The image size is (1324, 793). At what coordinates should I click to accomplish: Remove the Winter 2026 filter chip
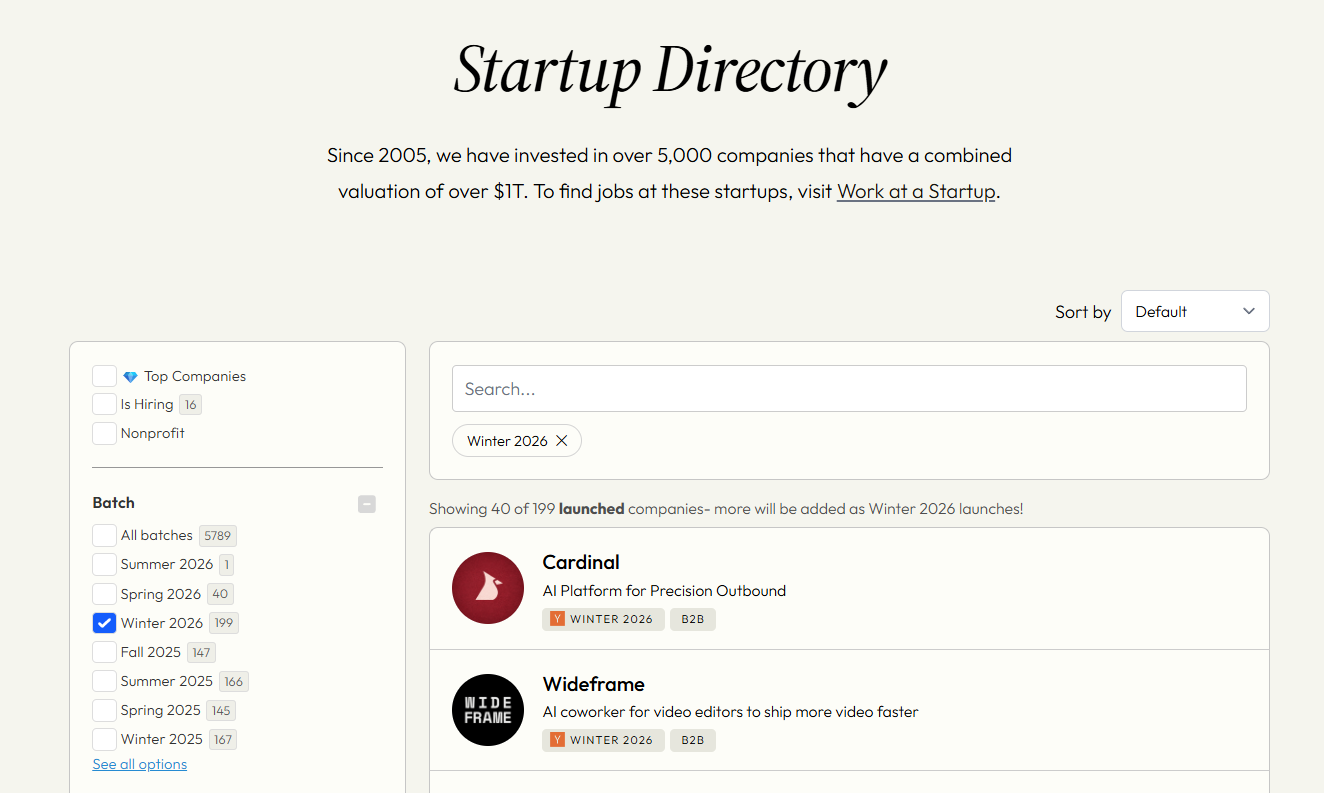pos(562,441)
